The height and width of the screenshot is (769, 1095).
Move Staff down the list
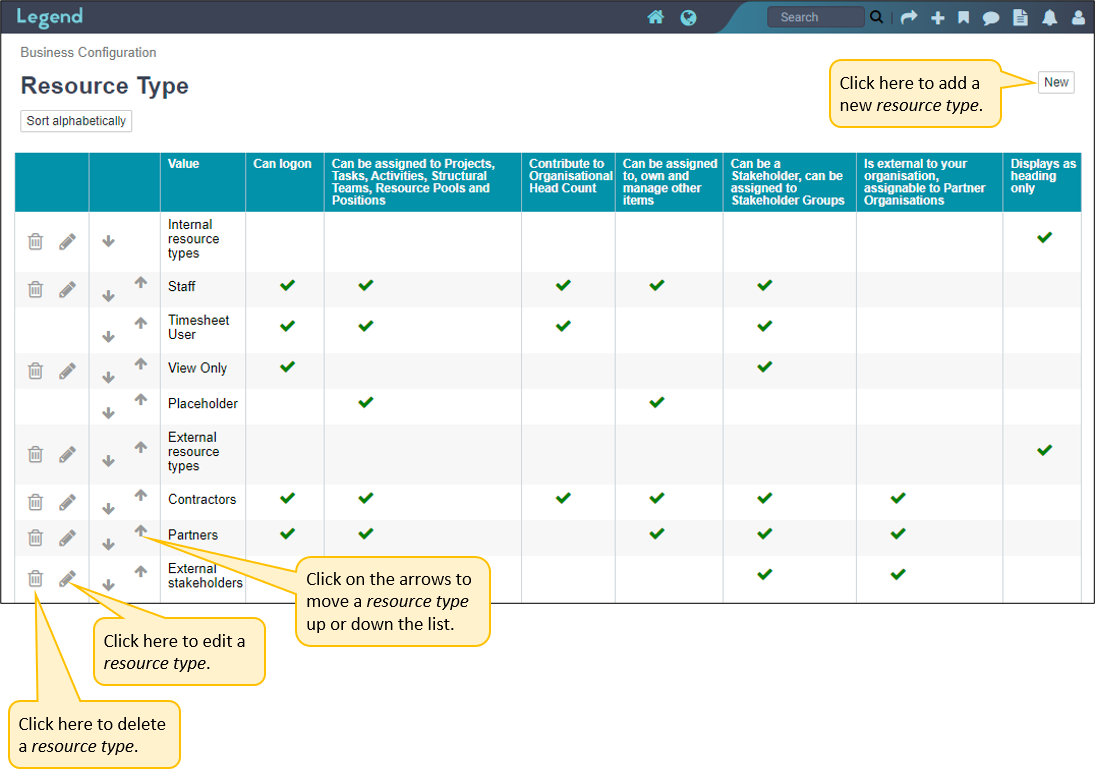tap(108, 296)
